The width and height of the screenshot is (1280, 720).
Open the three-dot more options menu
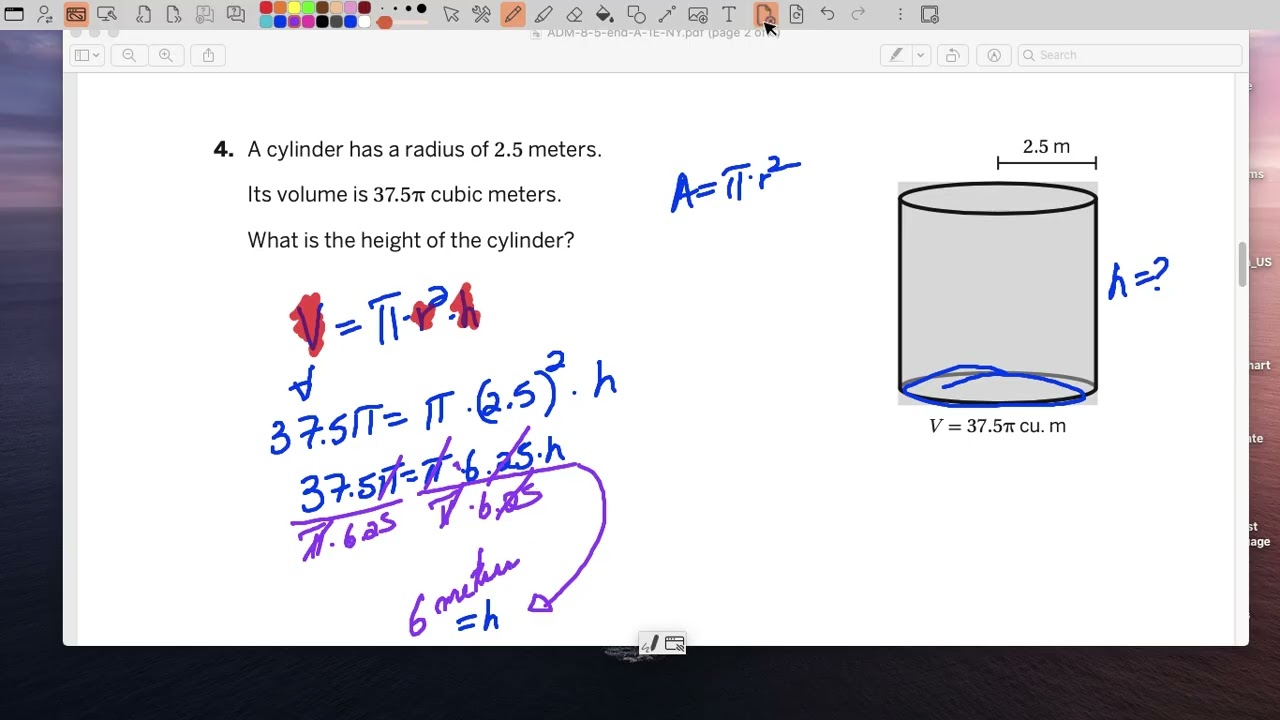(900, 14)
